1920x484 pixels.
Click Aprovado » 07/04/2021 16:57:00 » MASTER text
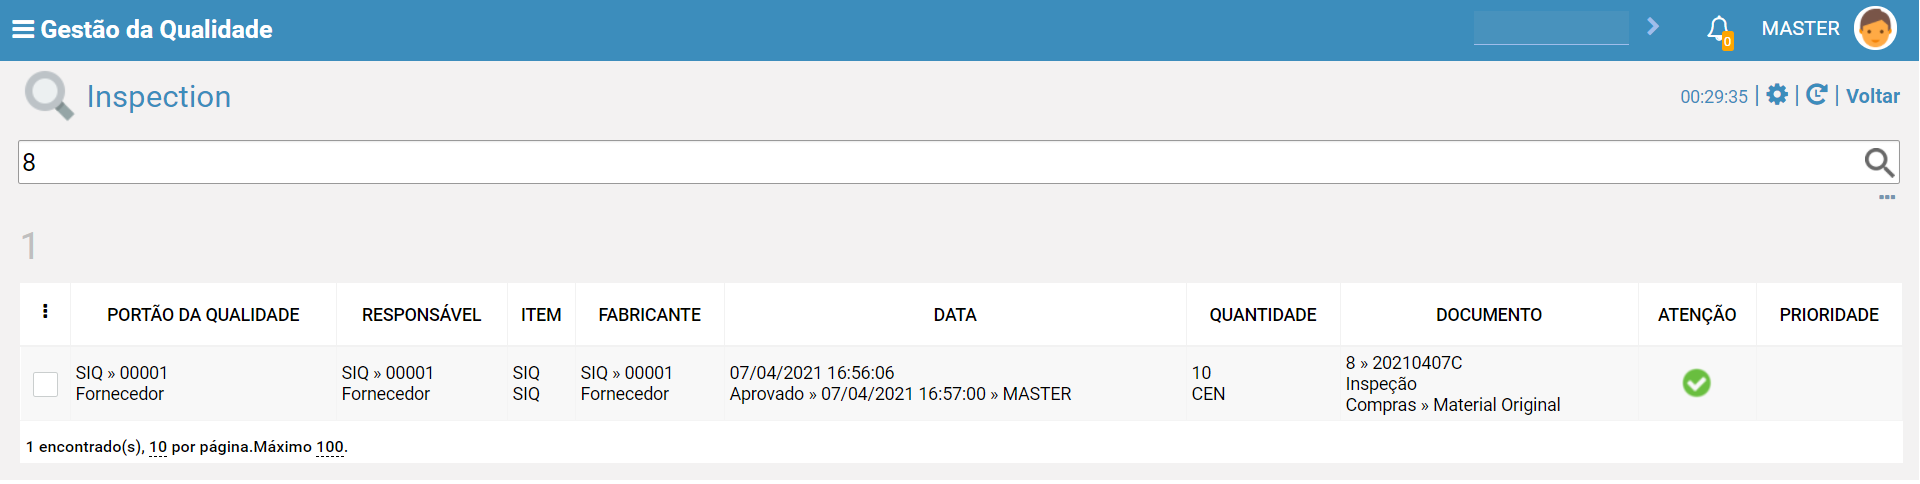pos(900,394)
